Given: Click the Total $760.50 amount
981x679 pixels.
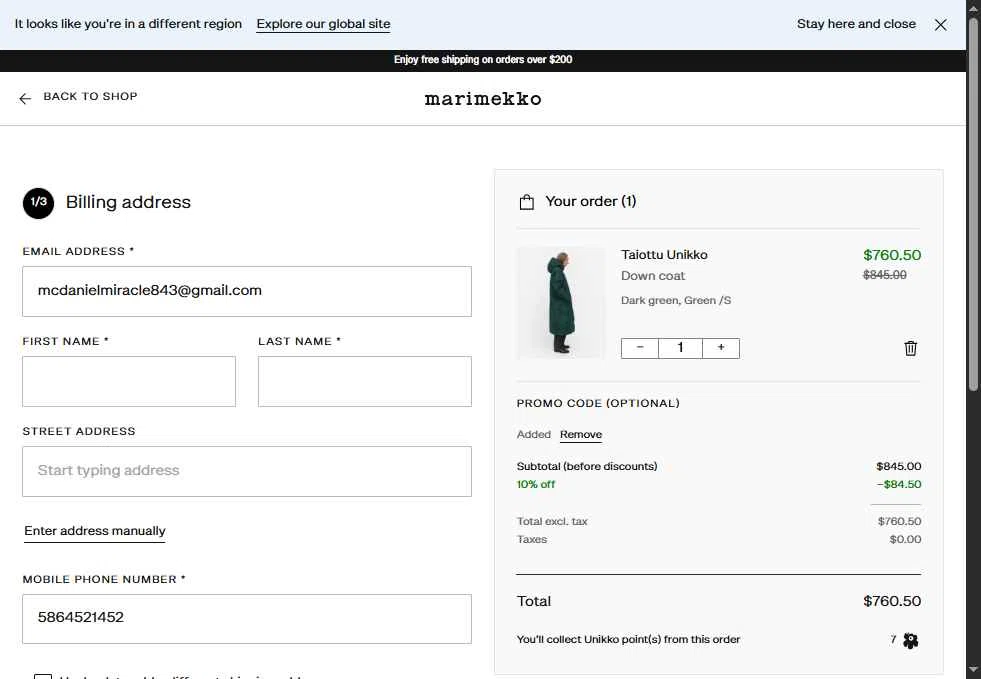Looking at the screenshot, I should [x=892, y=601].
